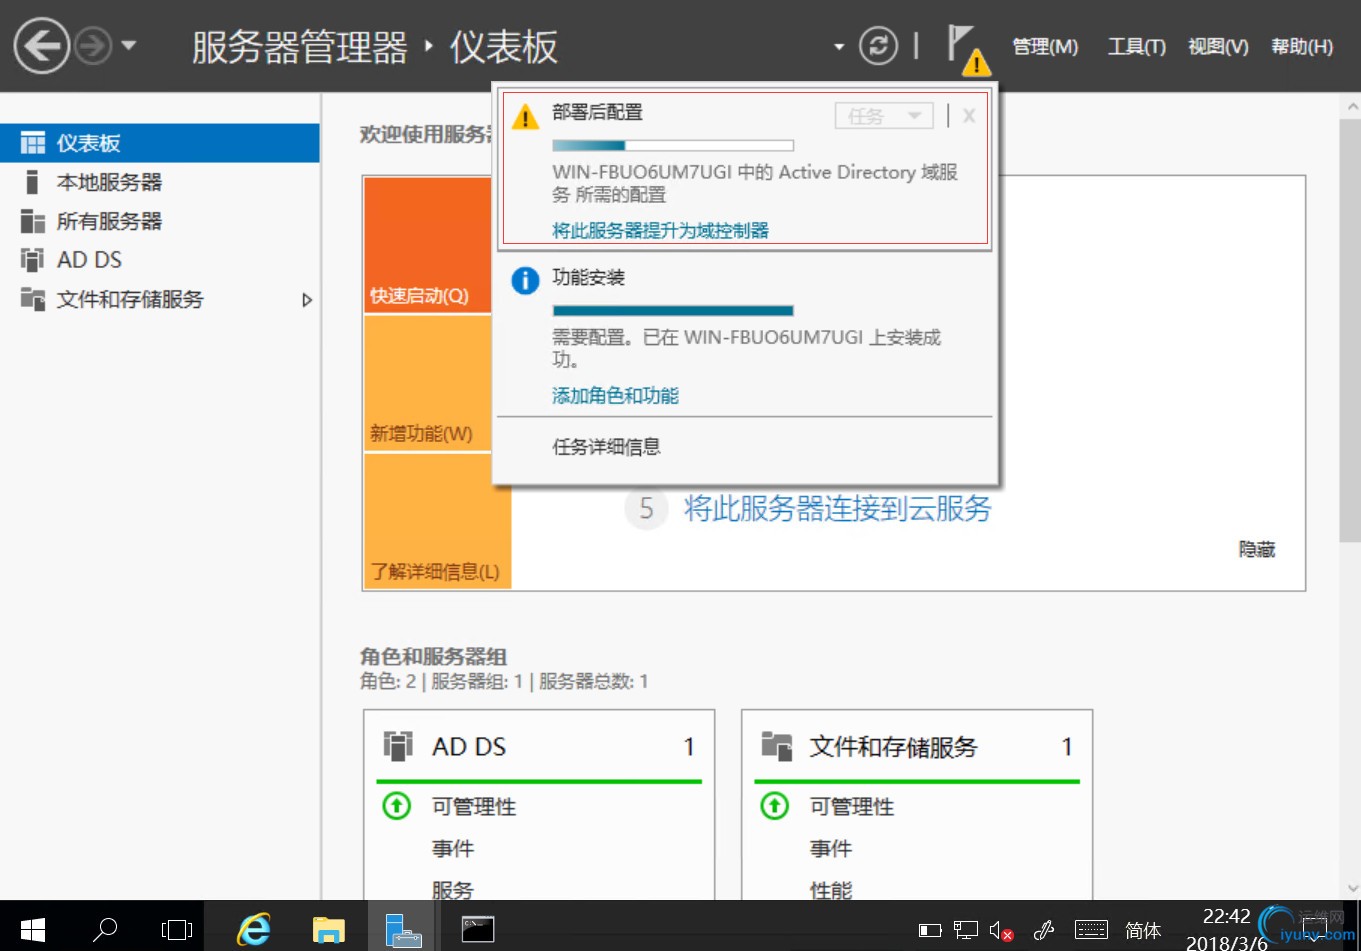This screenshot has width=1361, height=951.
Task: Refresh the Server Manager dashboard
Action: 878,46
